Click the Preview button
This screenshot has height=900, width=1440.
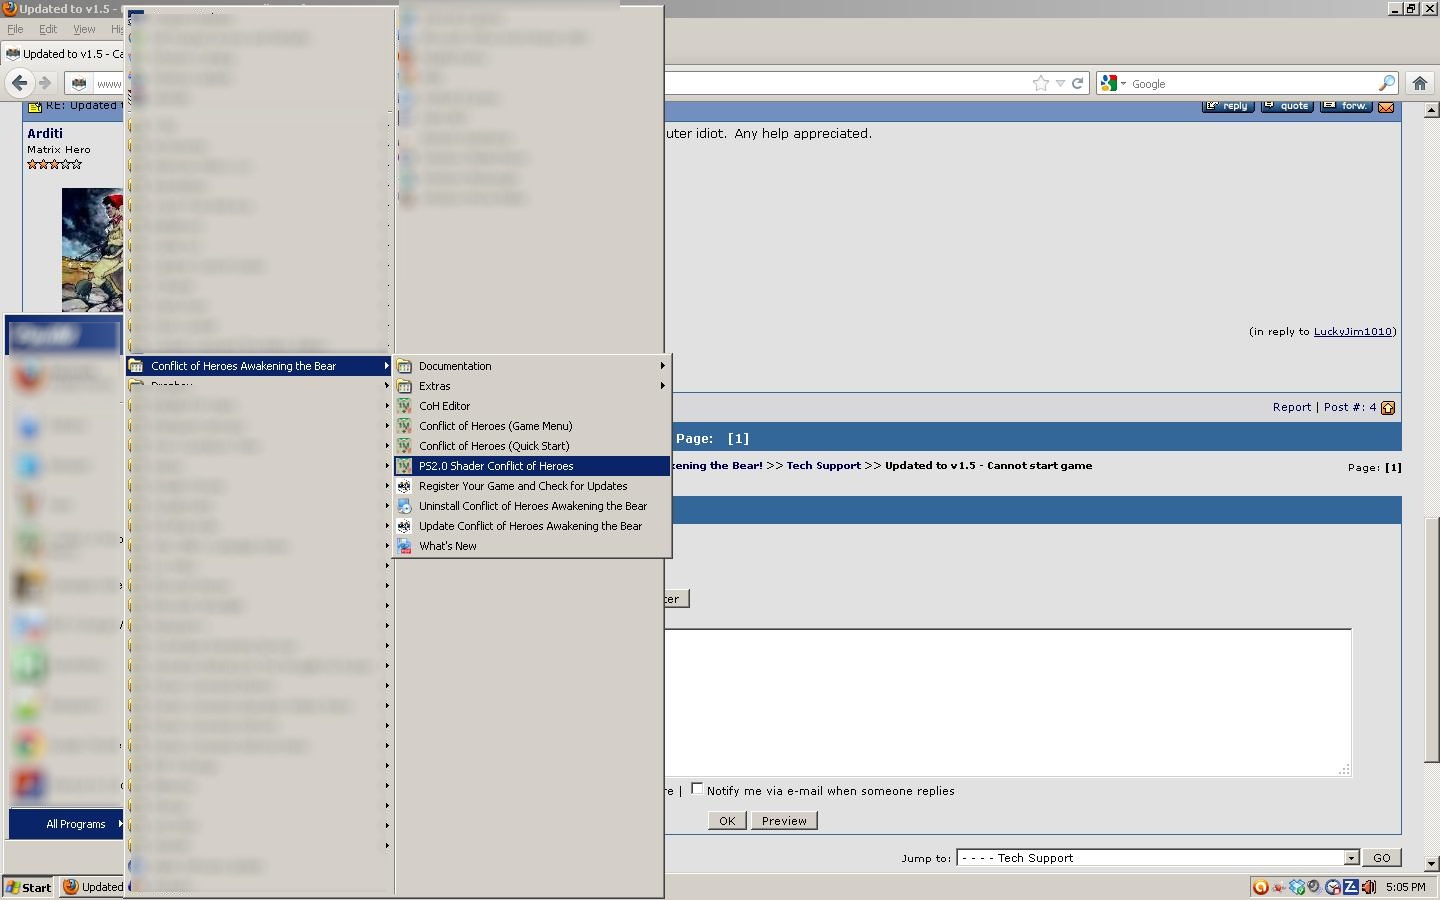(x=784, y=821)
